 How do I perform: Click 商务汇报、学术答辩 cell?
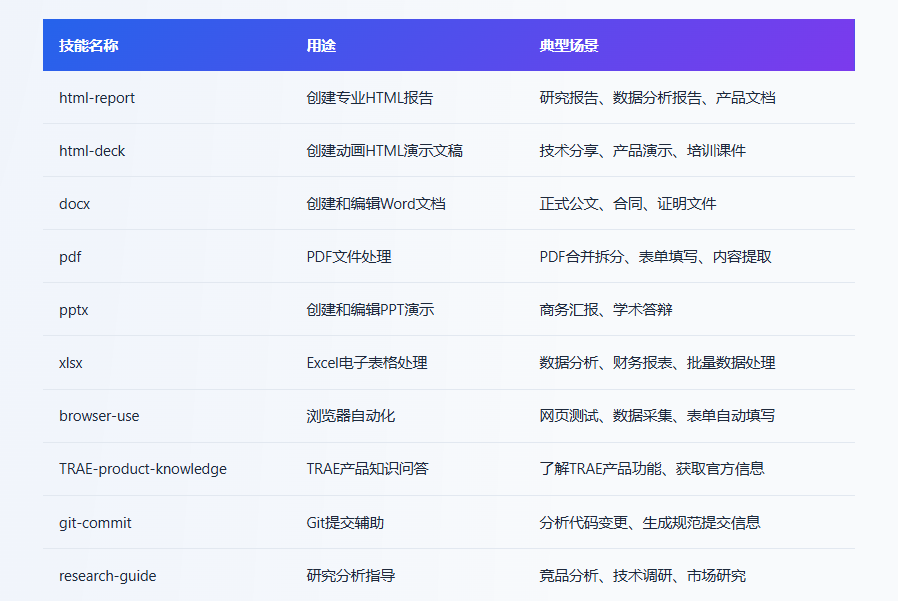tap(606, 310)
